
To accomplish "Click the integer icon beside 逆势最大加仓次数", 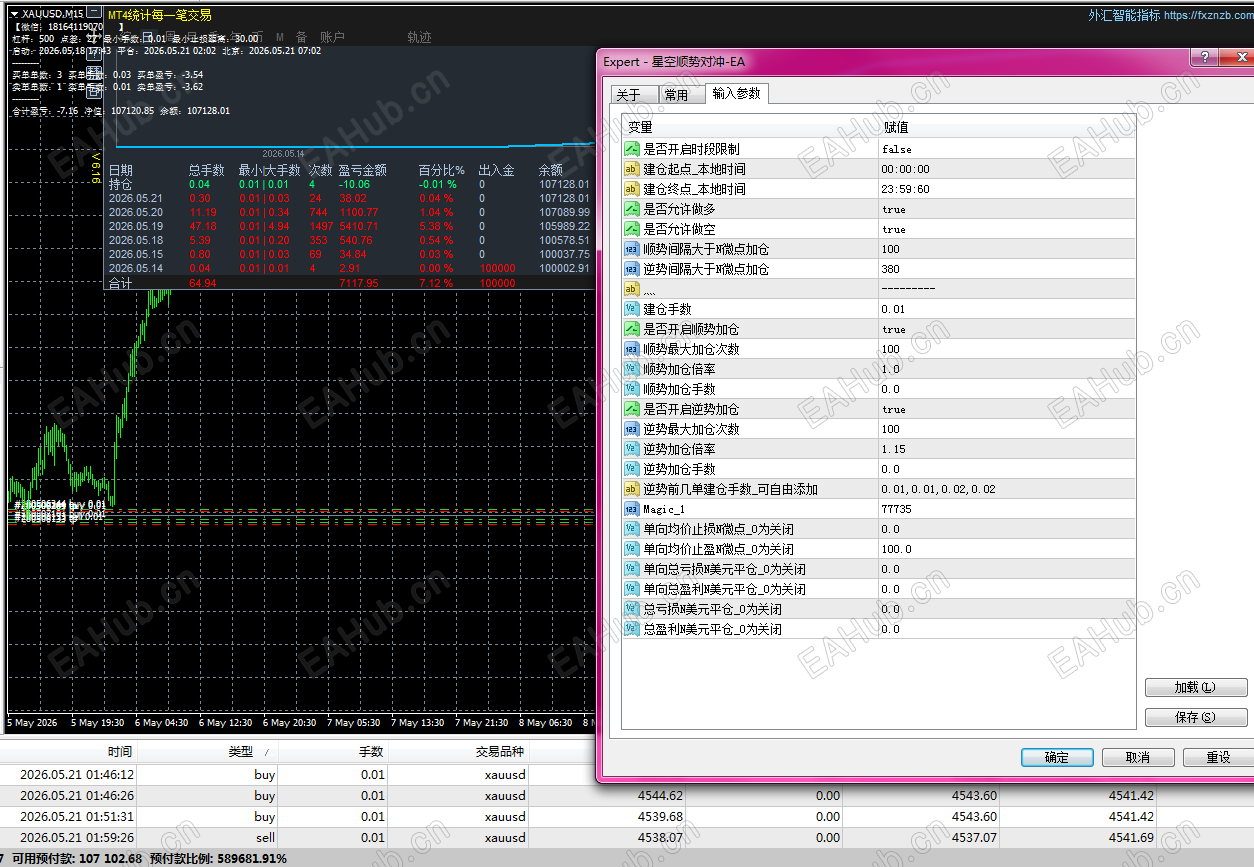I will tap(631, 429).
